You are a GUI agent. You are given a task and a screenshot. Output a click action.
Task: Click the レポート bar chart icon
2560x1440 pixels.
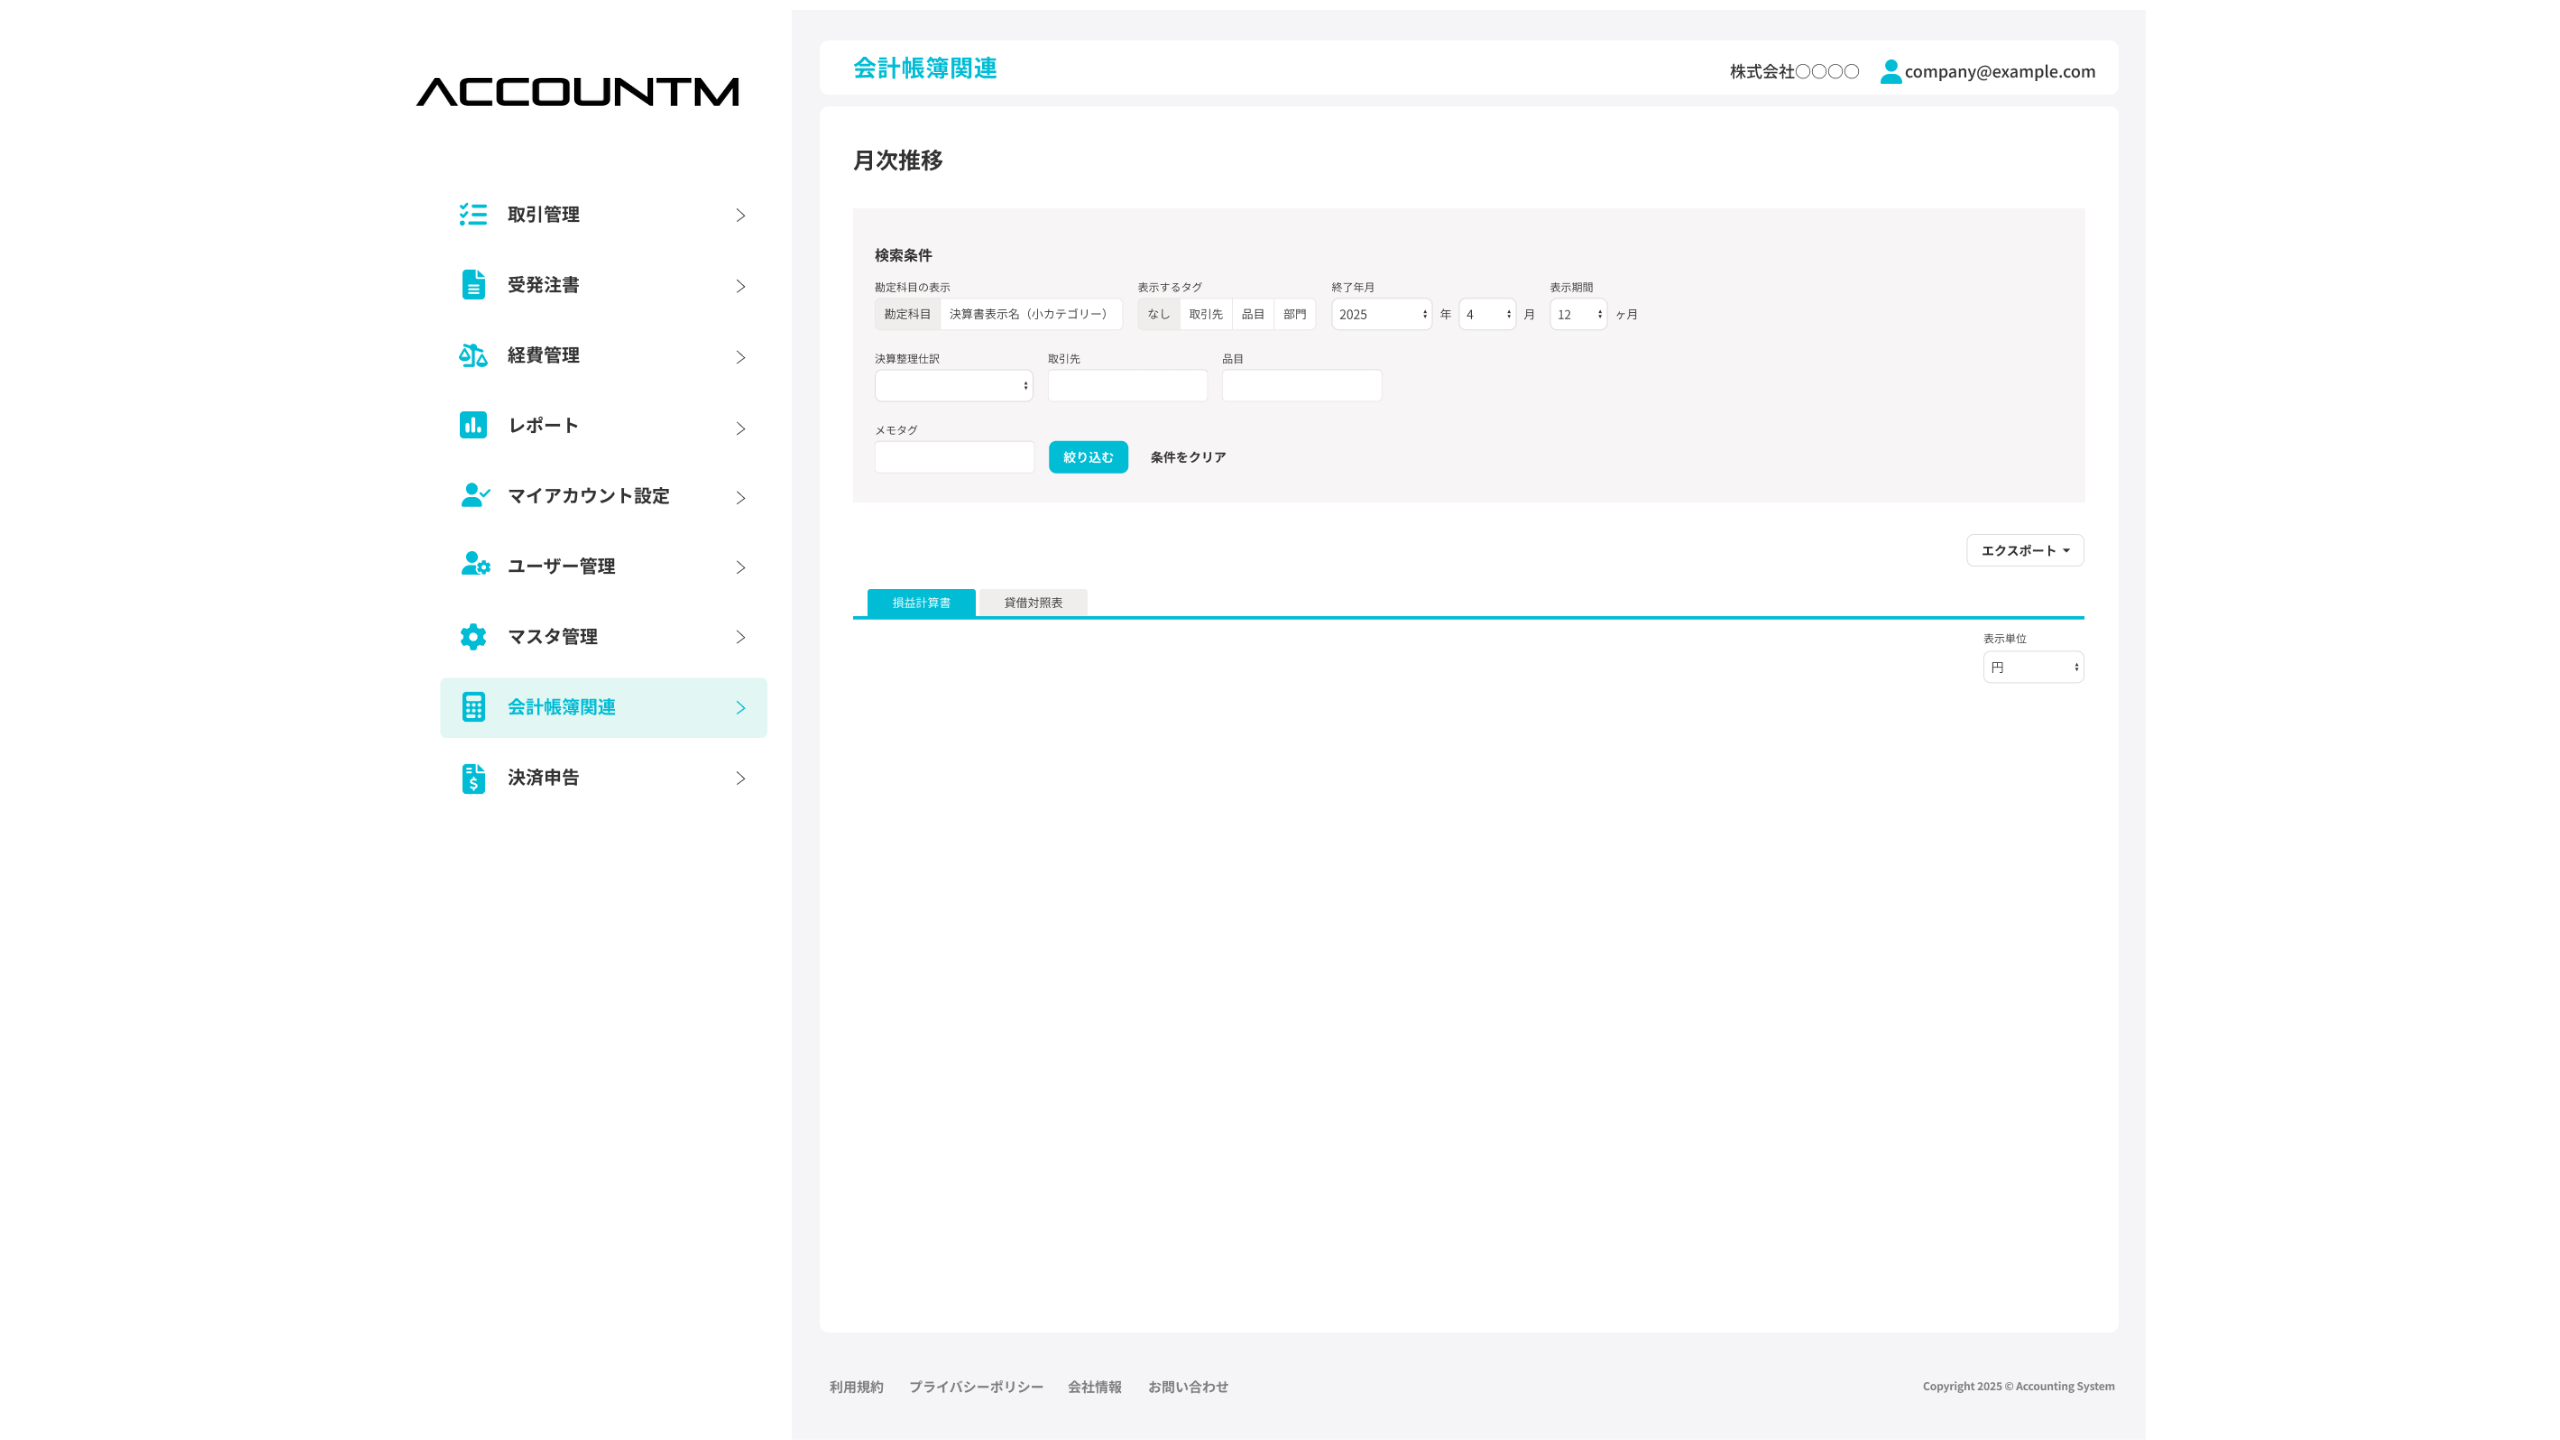[x=473, y=425]
